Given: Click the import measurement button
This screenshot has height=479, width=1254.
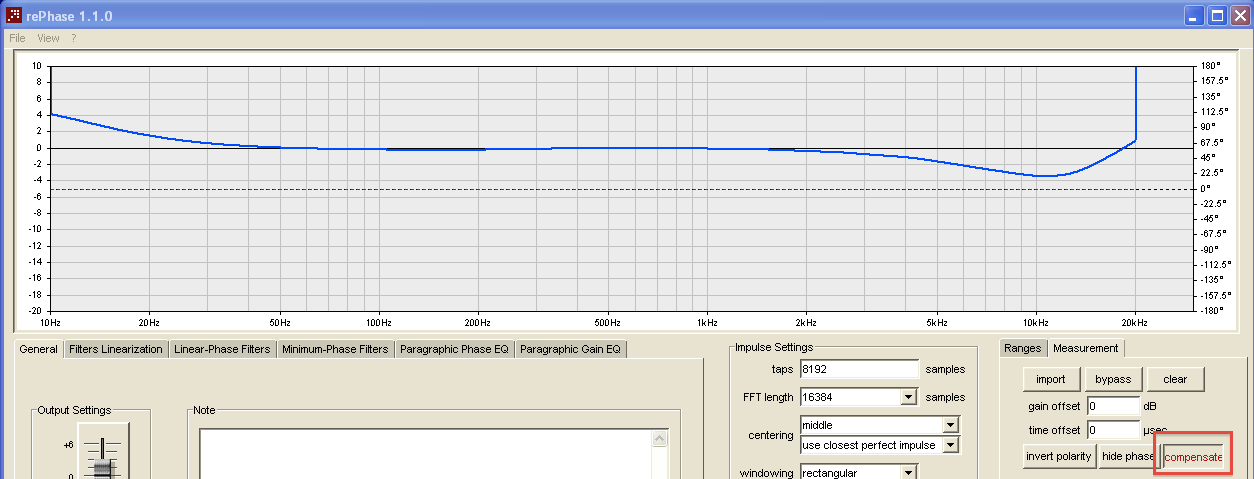Looking at the screenshot, I should (x=1050, y=379).
